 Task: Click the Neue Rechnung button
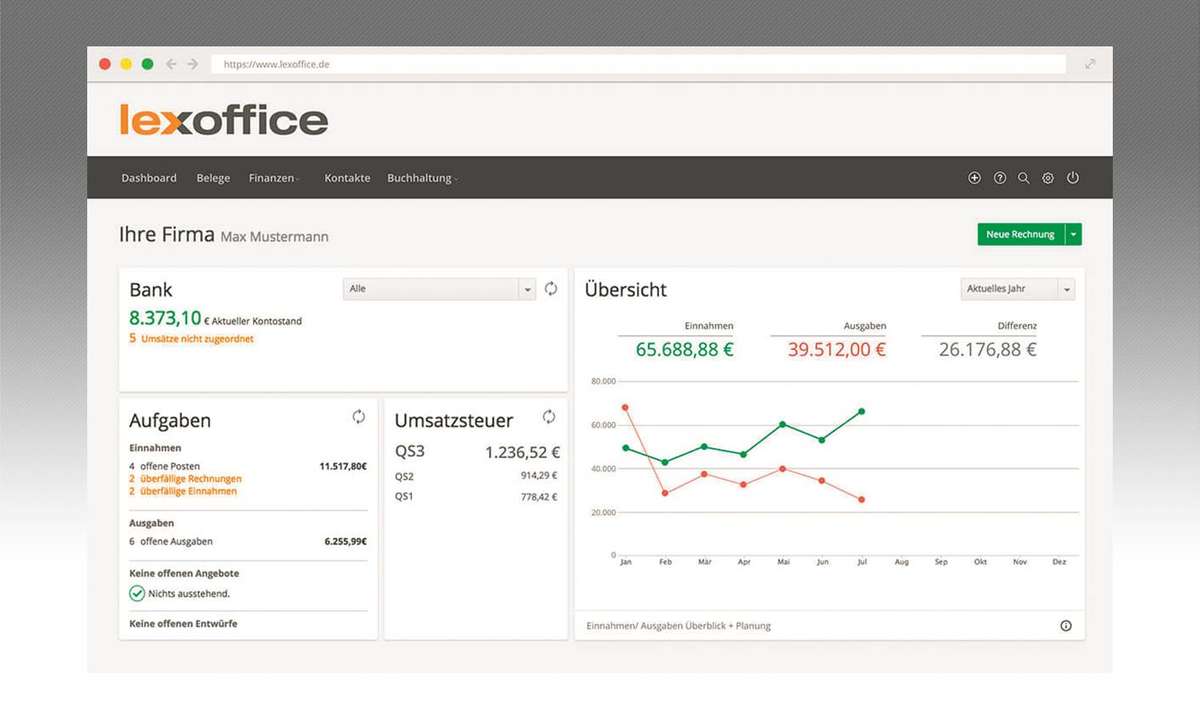pos(1021,234)
